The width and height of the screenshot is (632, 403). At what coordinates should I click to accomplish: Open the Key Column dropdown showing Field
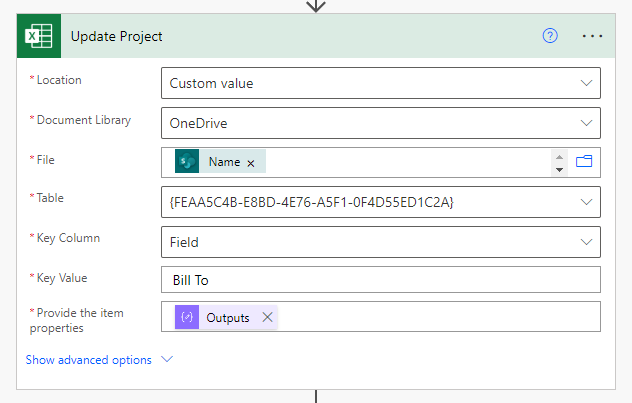coord(380,242)
